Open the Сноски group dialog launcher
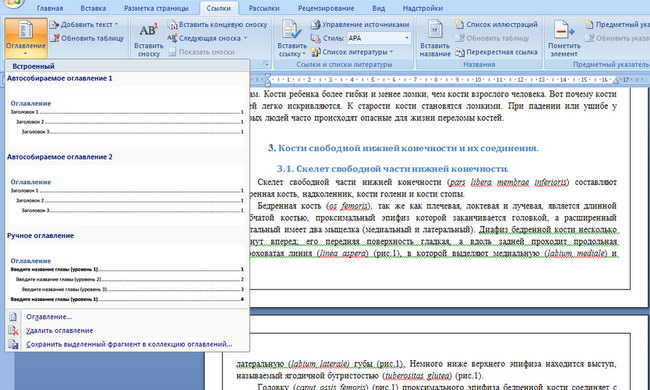This screenshot has height=390, width=650. pyautogui.click(x=266, y=65)
